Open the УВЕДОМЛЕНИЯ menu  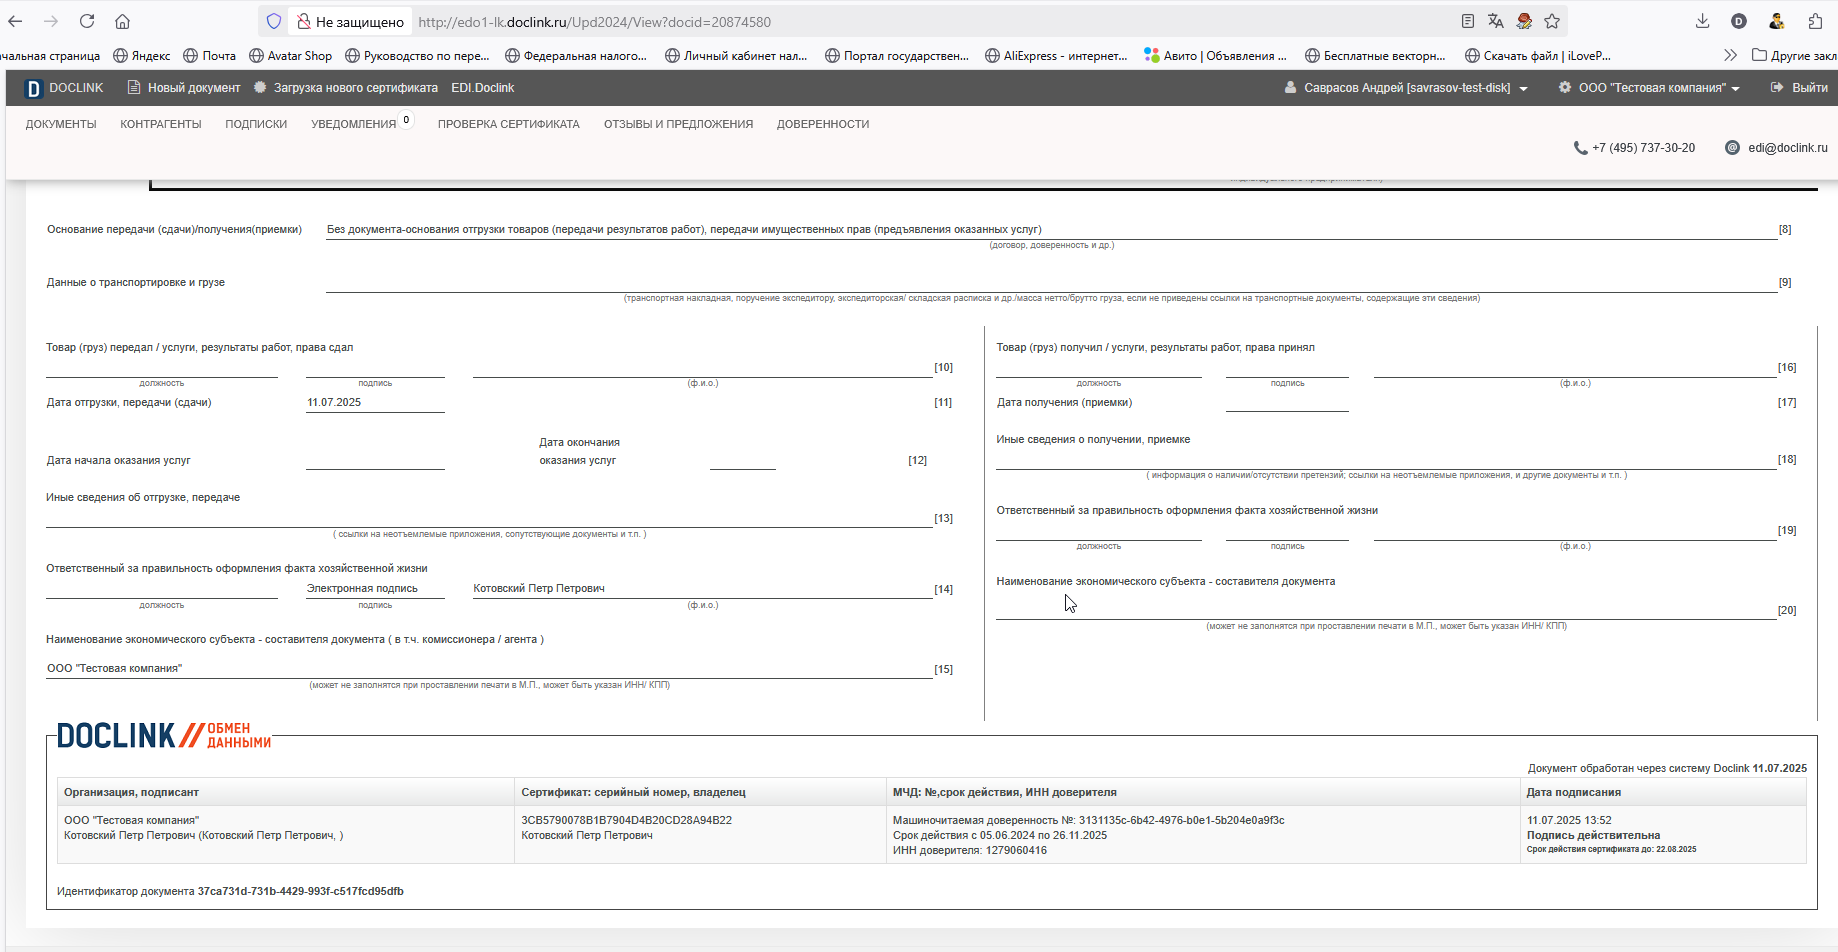[353, 125]
